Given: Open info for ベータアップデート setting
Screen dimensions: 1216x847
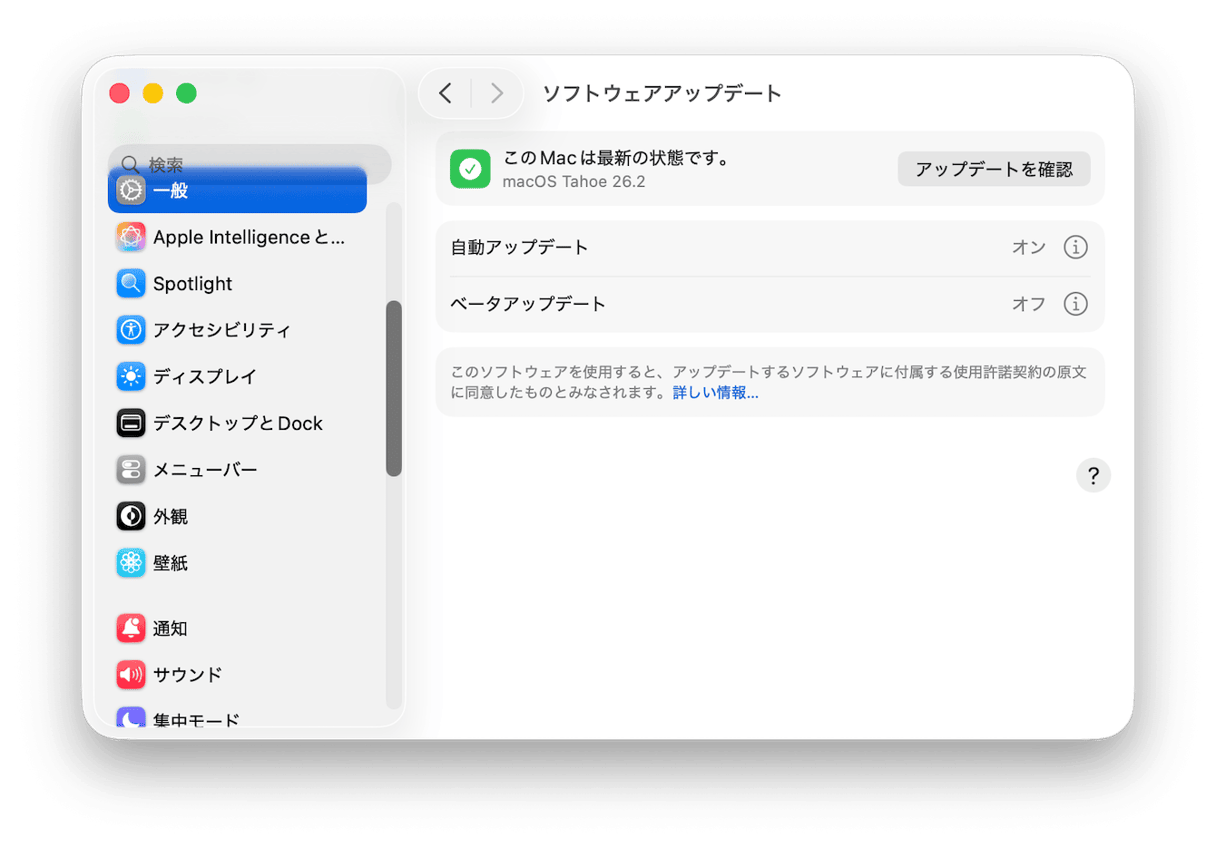Looking at the screenshot, I should pos(1075,304).
